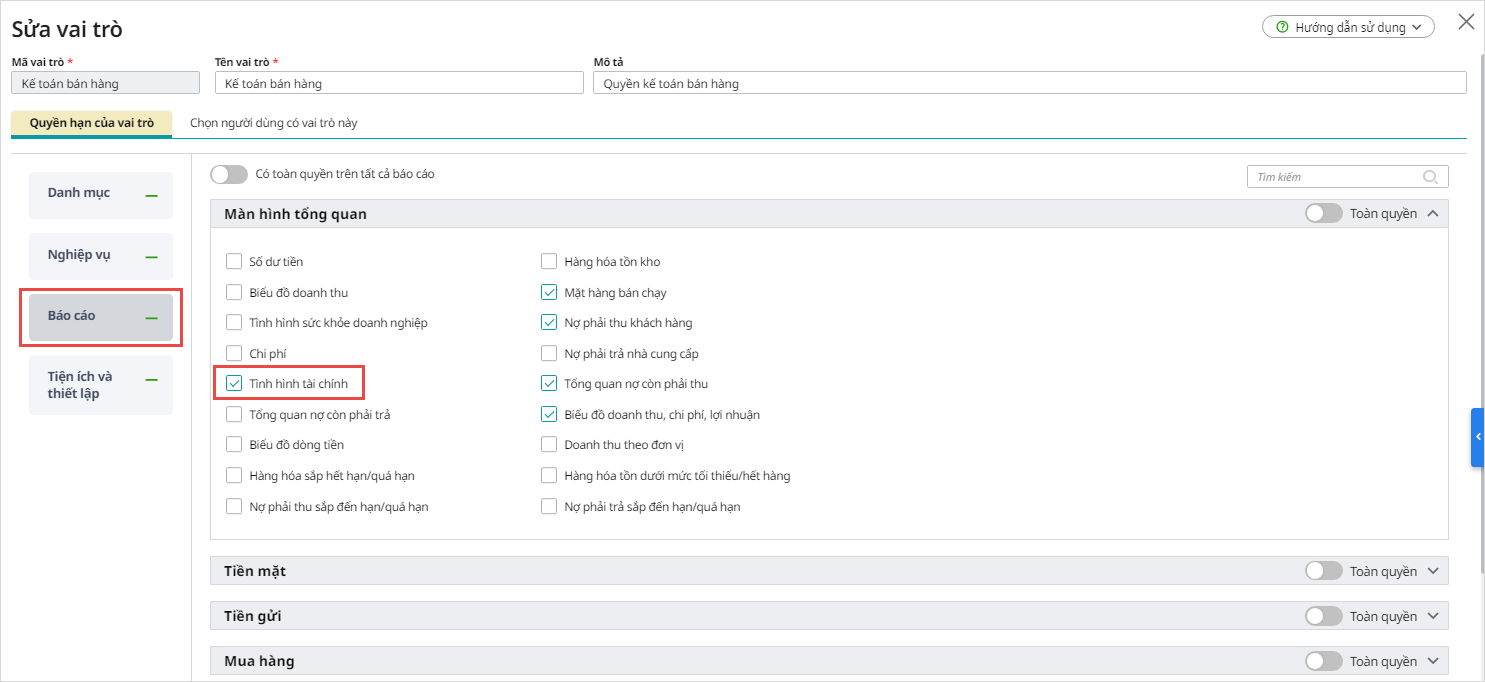Click the Tên vai trò input field
The image size is (1485, 682).
click(x=398, y=84)
